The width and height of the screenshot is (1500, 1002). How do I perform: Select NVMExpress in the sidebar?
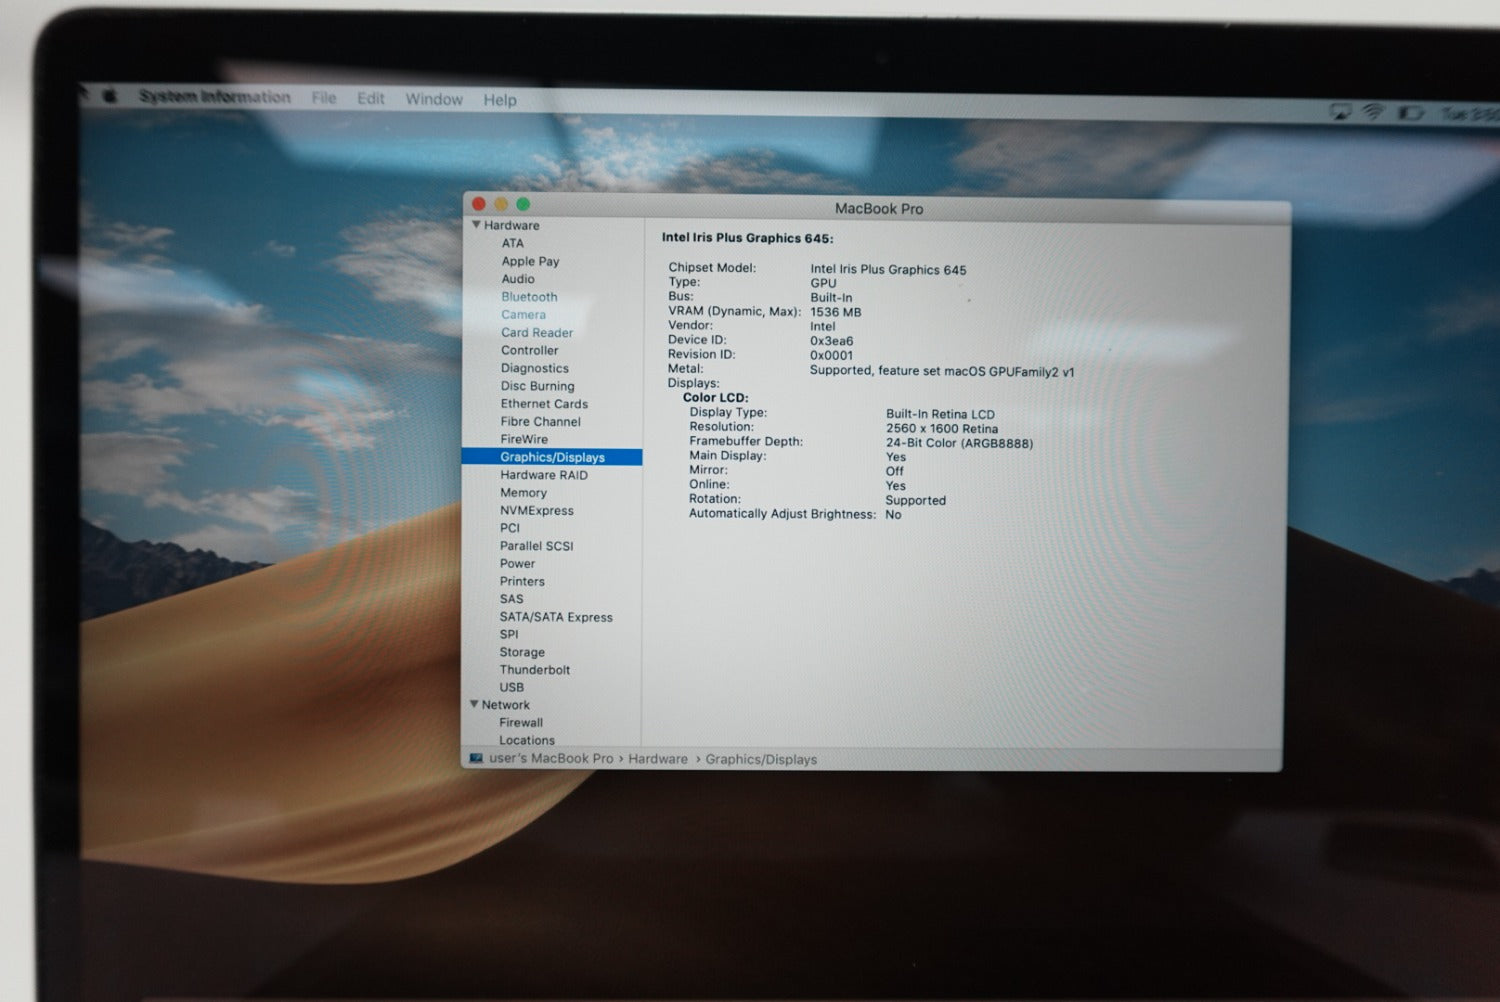[537, 511]
